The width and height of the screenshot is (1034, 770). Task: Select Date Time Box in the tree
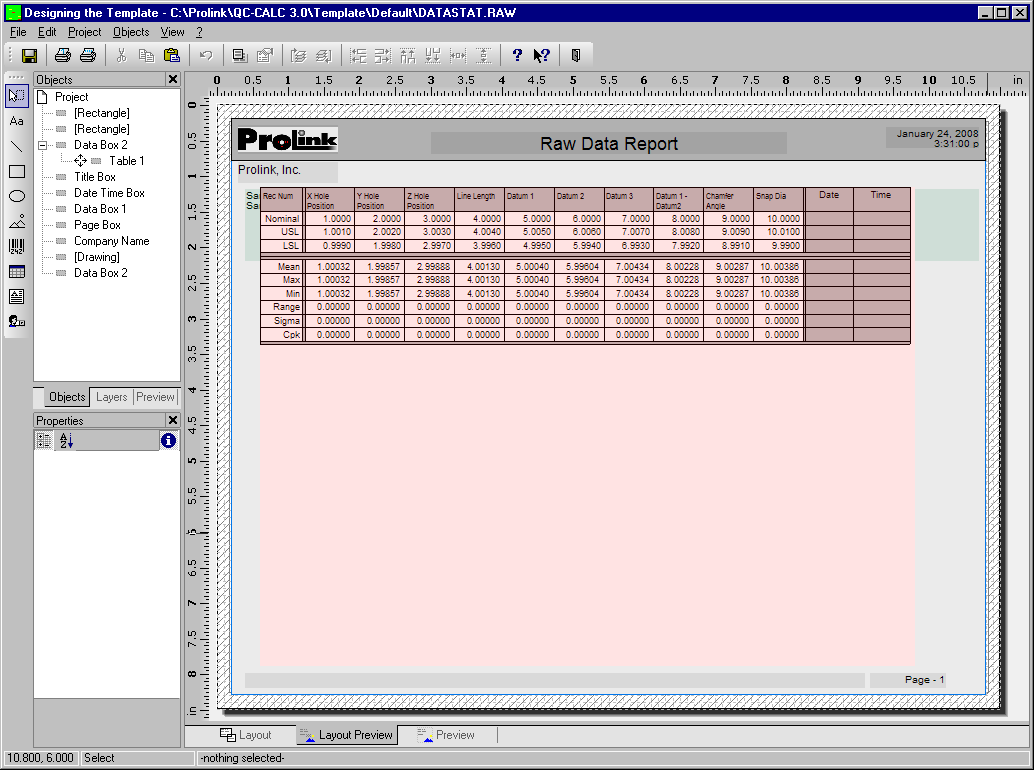109,193
